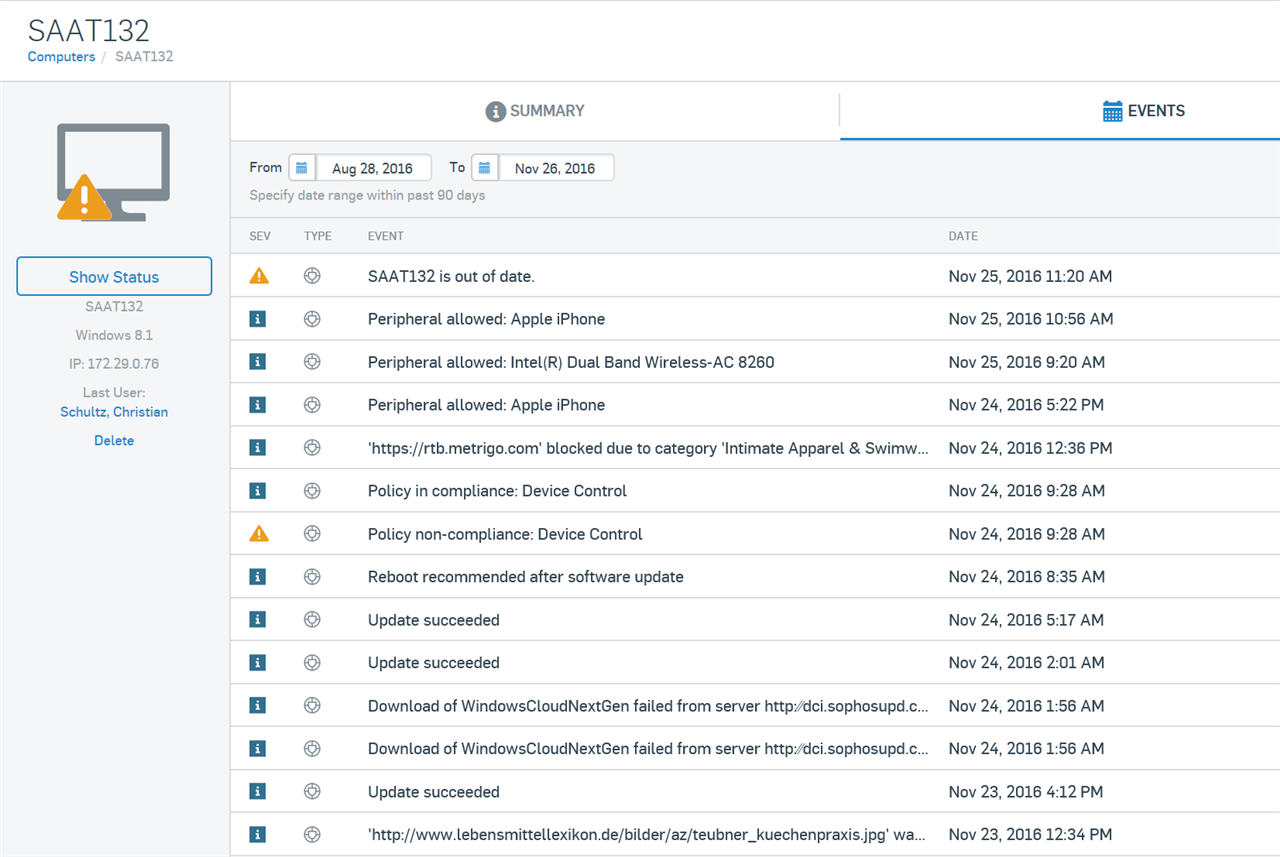
Task: Click 'Specify date range within past 90 days' hint
Action: pos(367,196)
